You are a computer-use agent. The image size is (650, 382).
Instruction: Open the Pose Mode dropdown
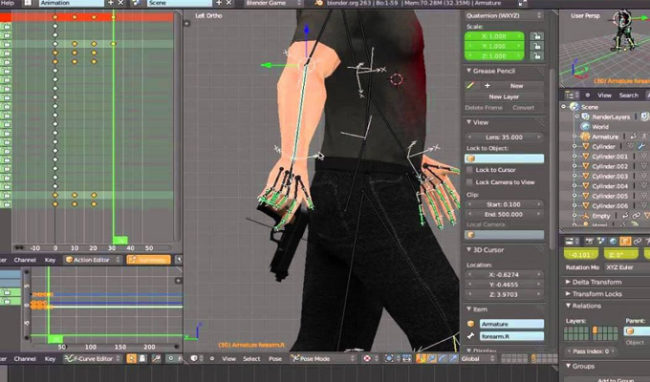coord(323,358)
